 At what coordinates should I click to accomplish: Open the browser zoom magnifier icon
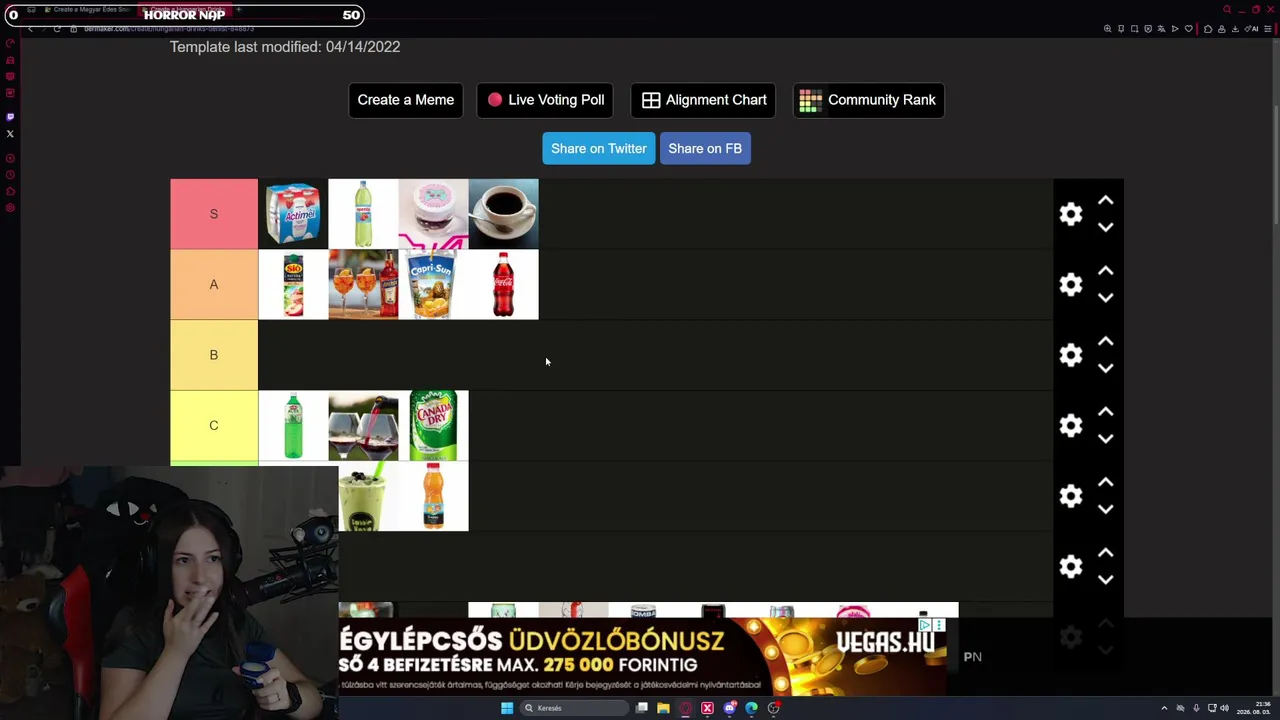[x=1107, y=29]
